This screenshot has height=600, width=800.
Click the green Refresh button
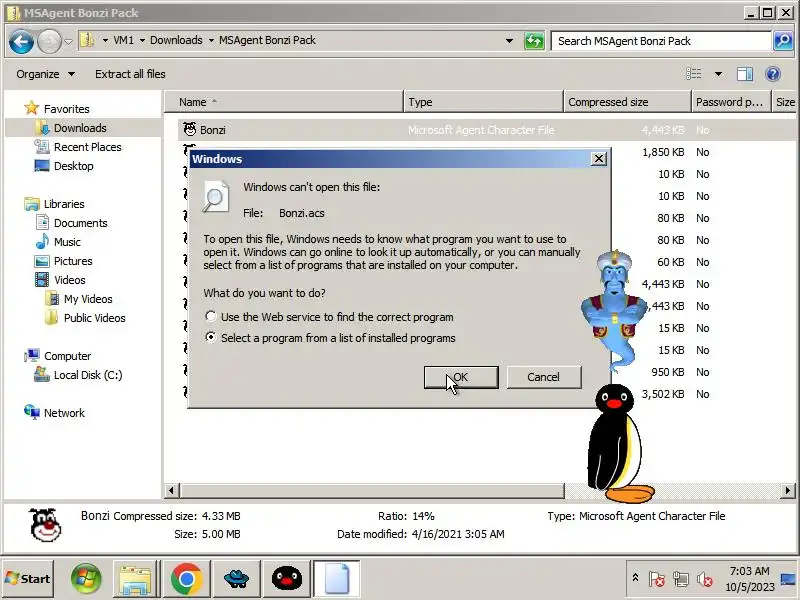[534, 41]
